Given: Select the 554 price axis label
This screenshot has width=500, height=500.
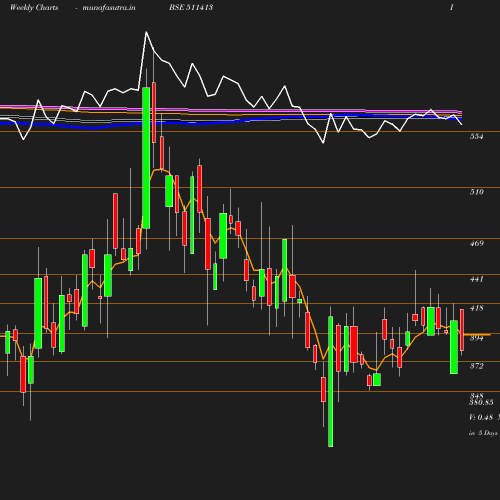Looking at the screenshot, I should pyautogui.click(x=477, y=136).
